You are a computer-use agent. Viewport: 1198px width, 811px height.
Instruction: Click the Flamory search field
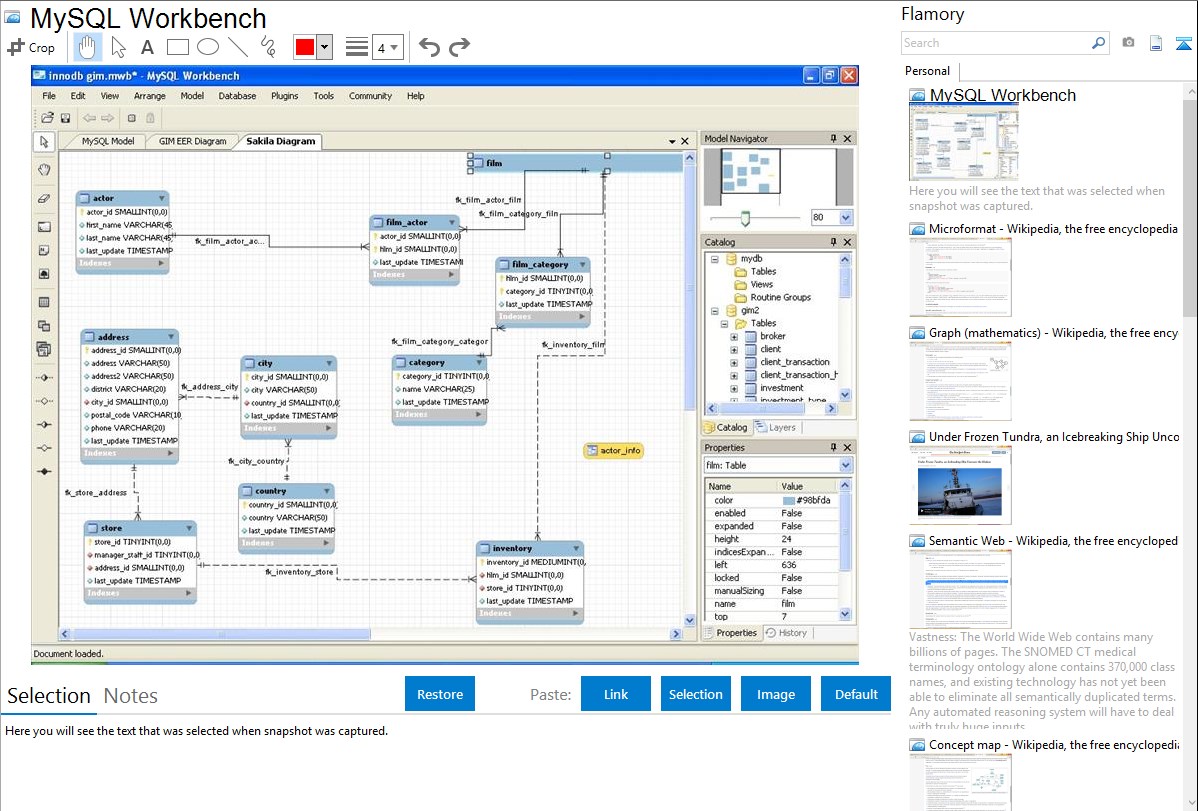[x=995, y=43]
